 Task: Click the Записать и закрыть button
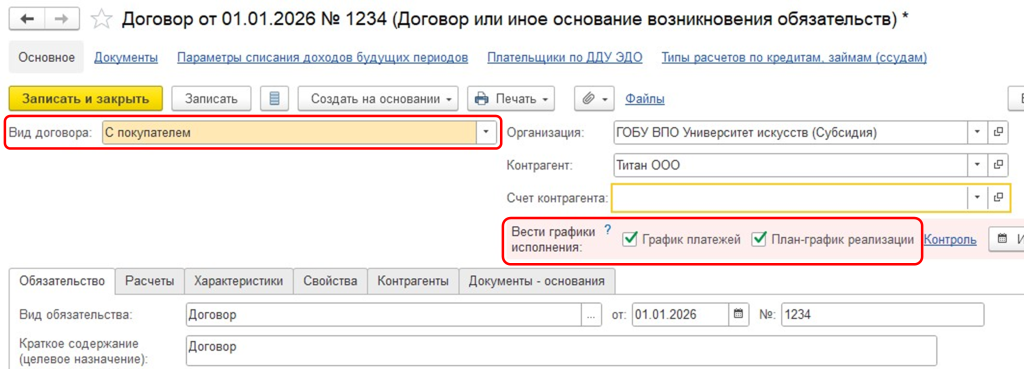[x=86, y=99]
